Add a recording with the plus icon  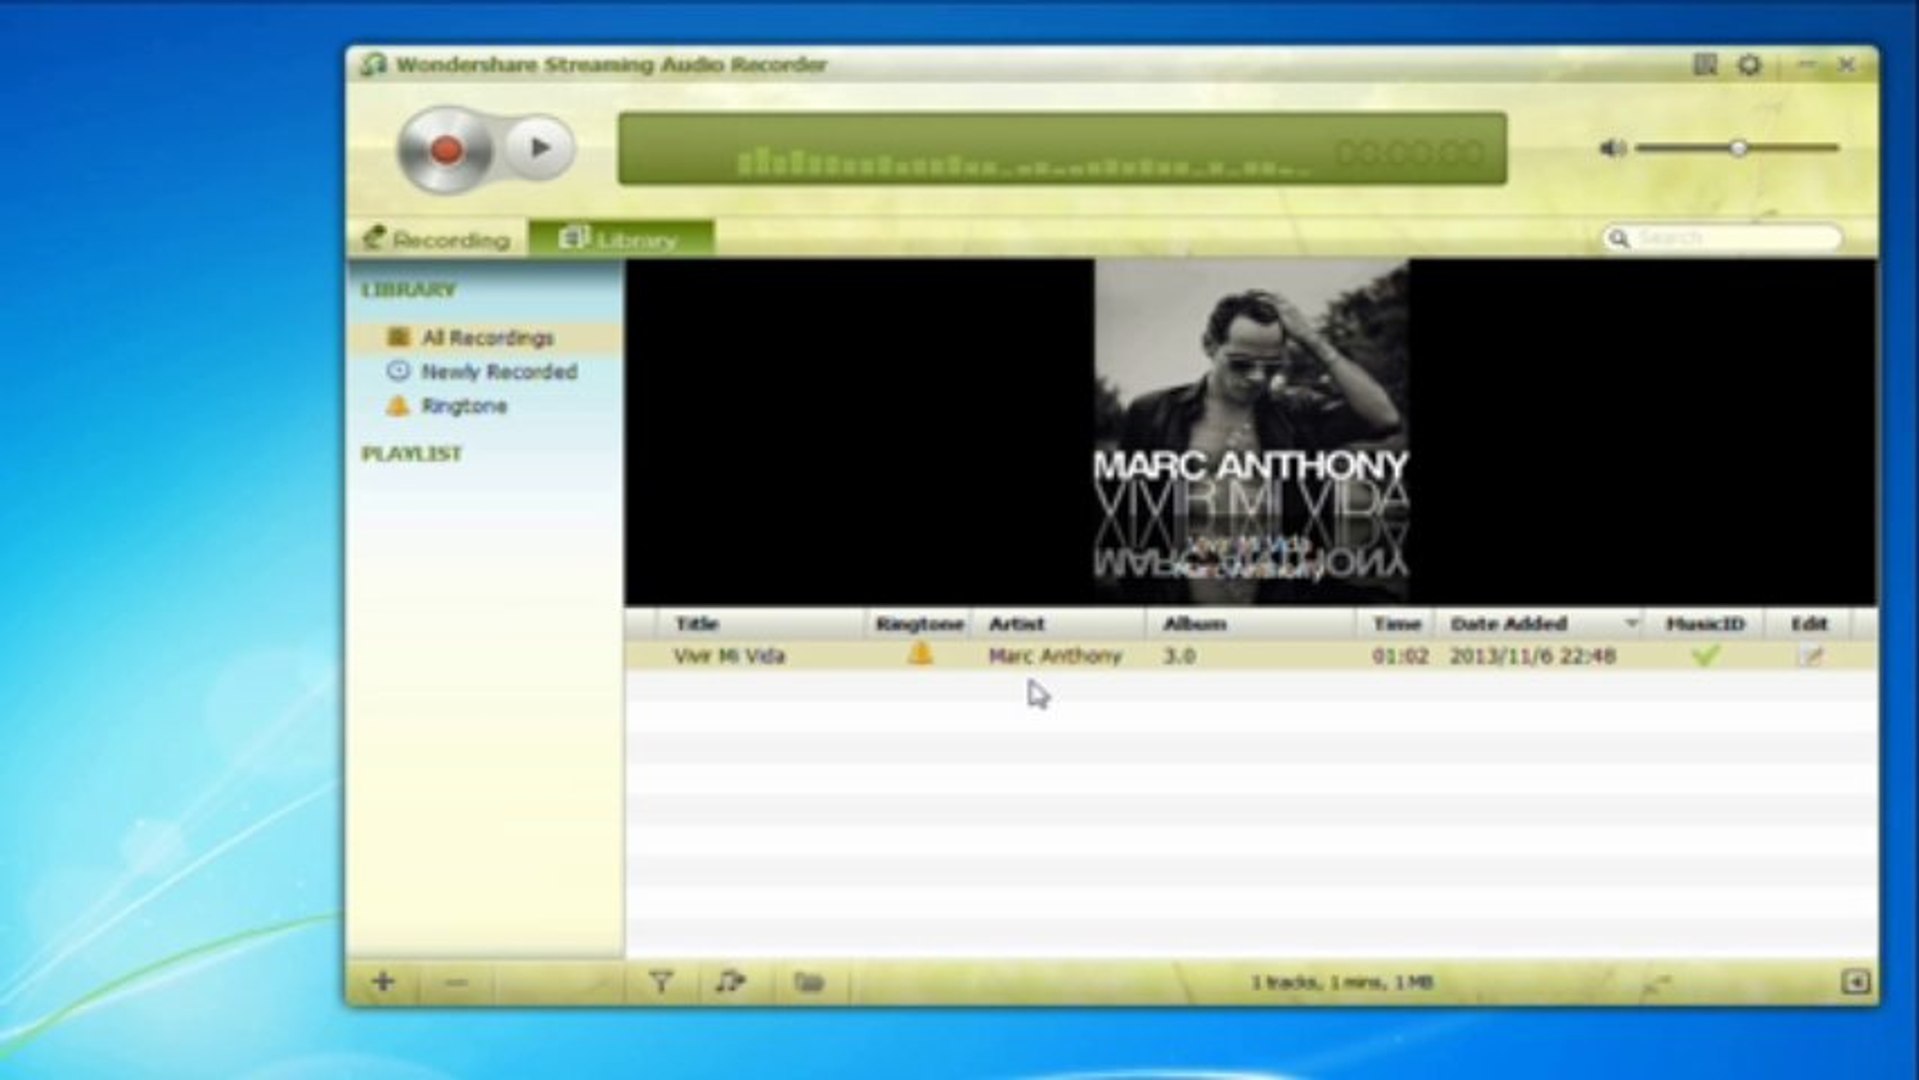383,983
